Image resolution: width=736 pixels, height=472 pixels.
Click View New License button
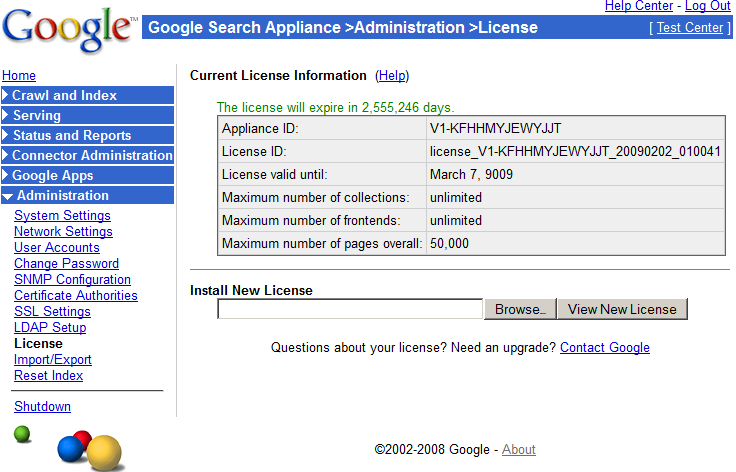point(622,309)
